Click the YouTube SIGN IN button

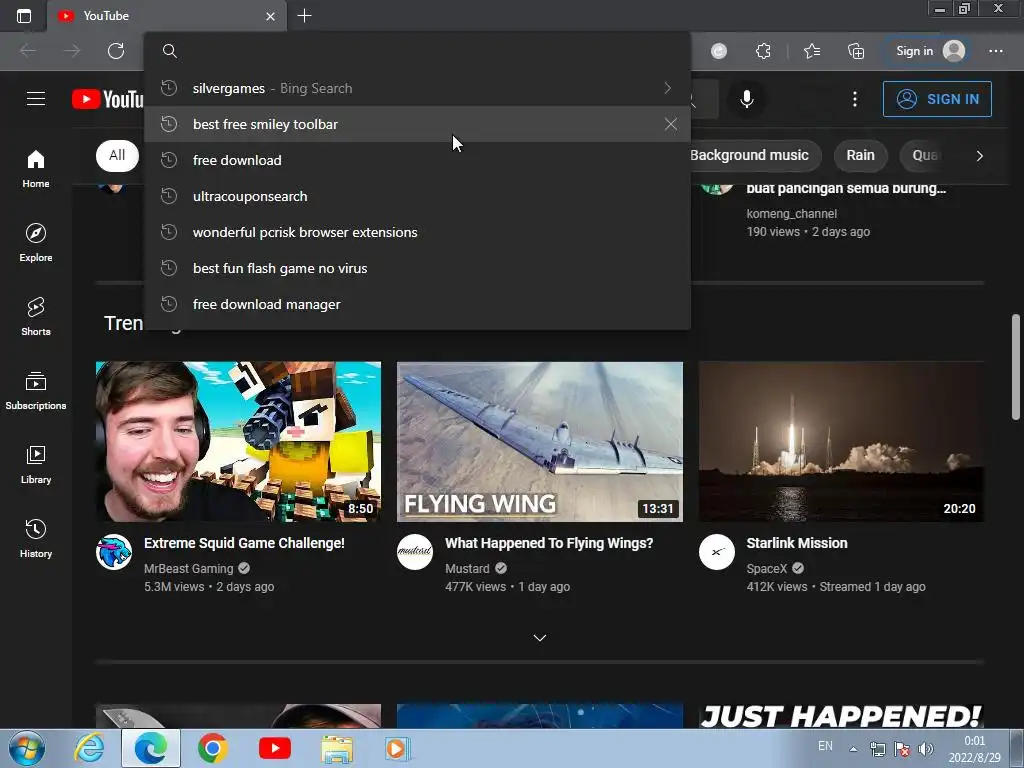tap(937, 99)
